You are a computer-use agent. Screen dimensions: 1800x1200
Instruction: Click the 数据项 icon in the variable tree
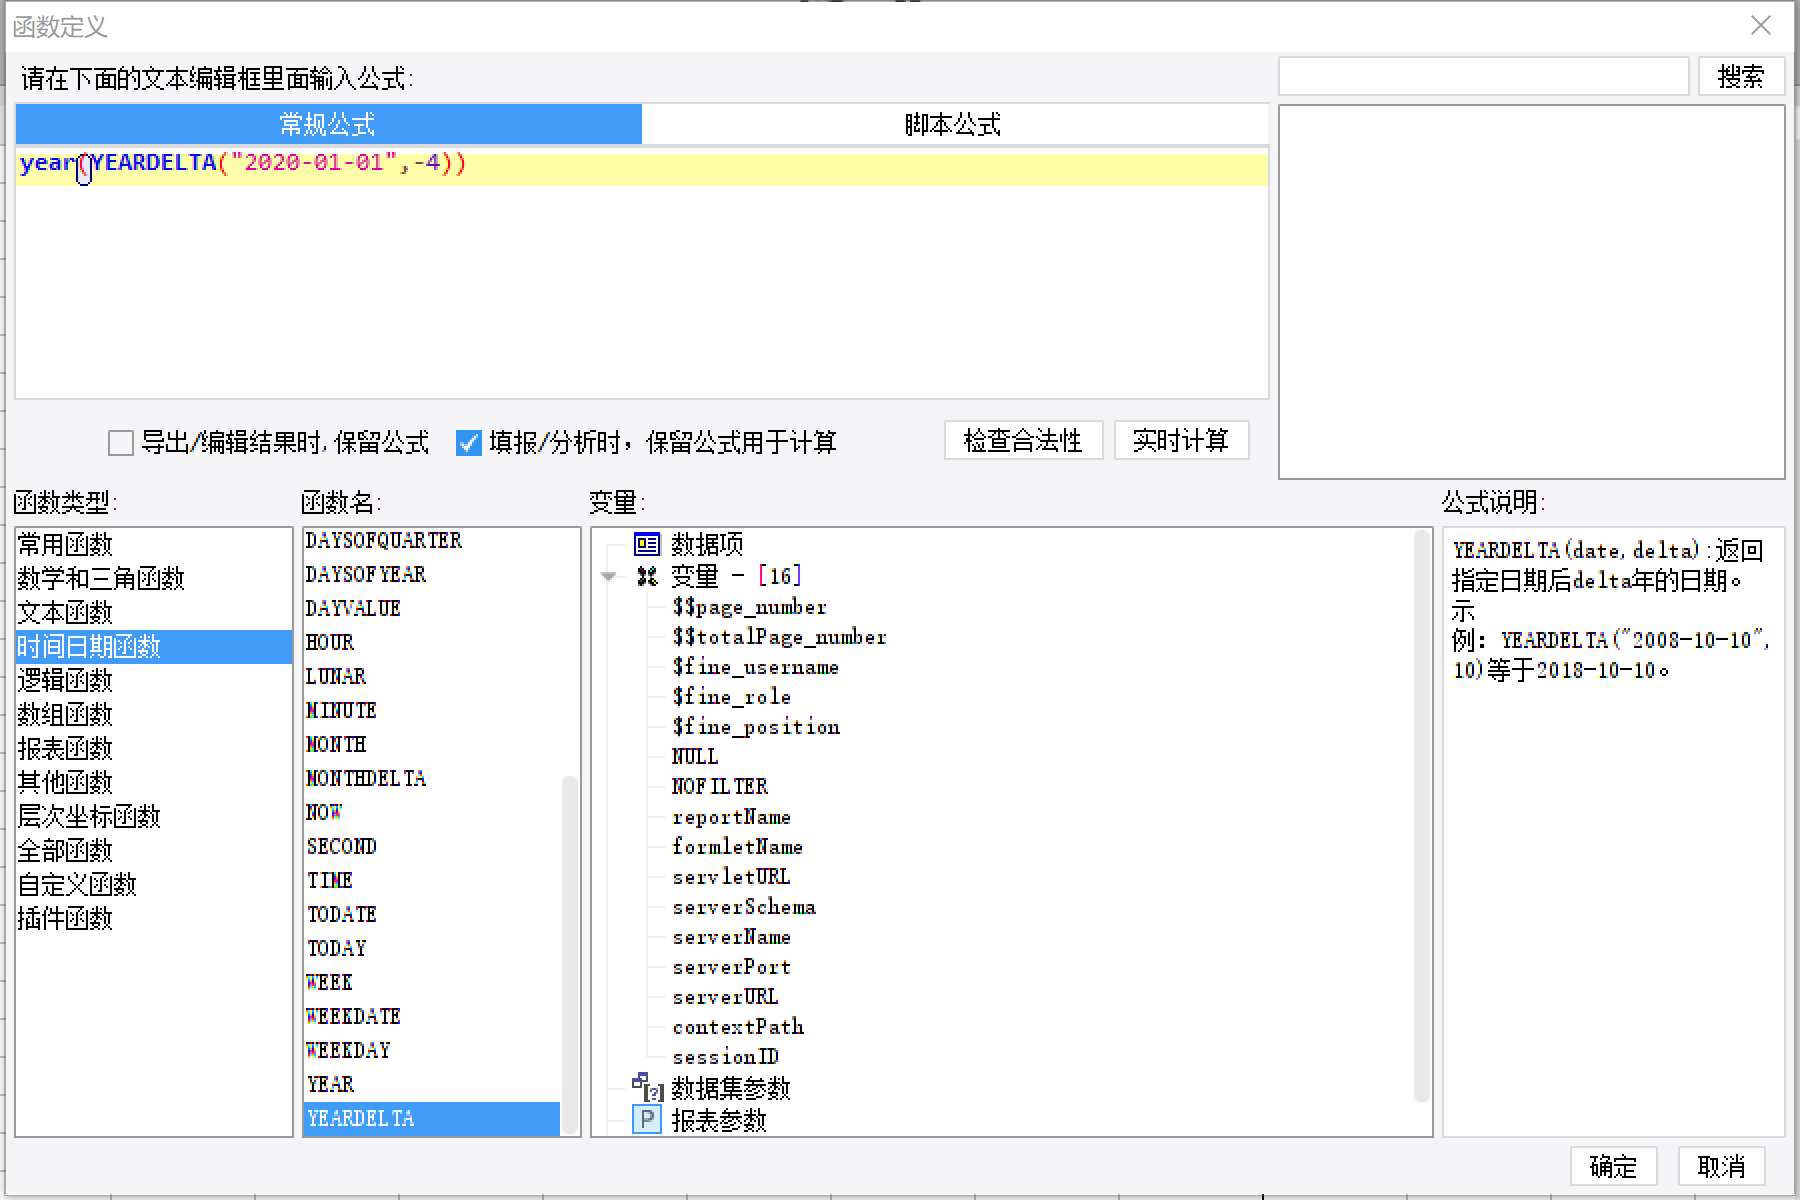point(647,544)
